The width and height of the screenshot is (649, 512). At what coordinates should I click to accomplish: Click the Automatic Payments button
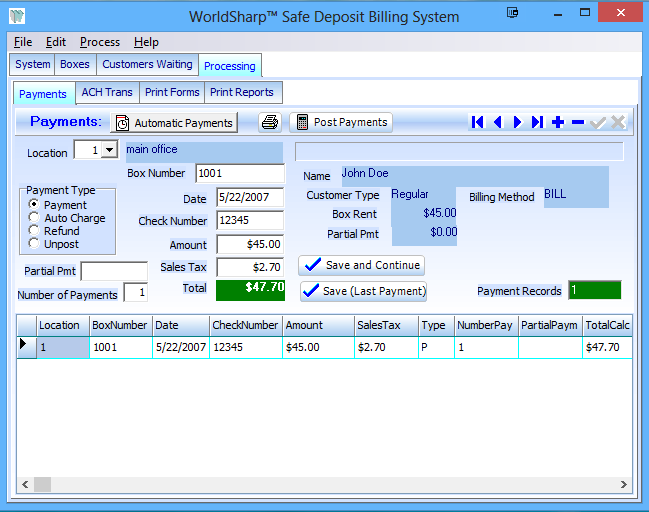pyautogui.click(x=174, y=123)
